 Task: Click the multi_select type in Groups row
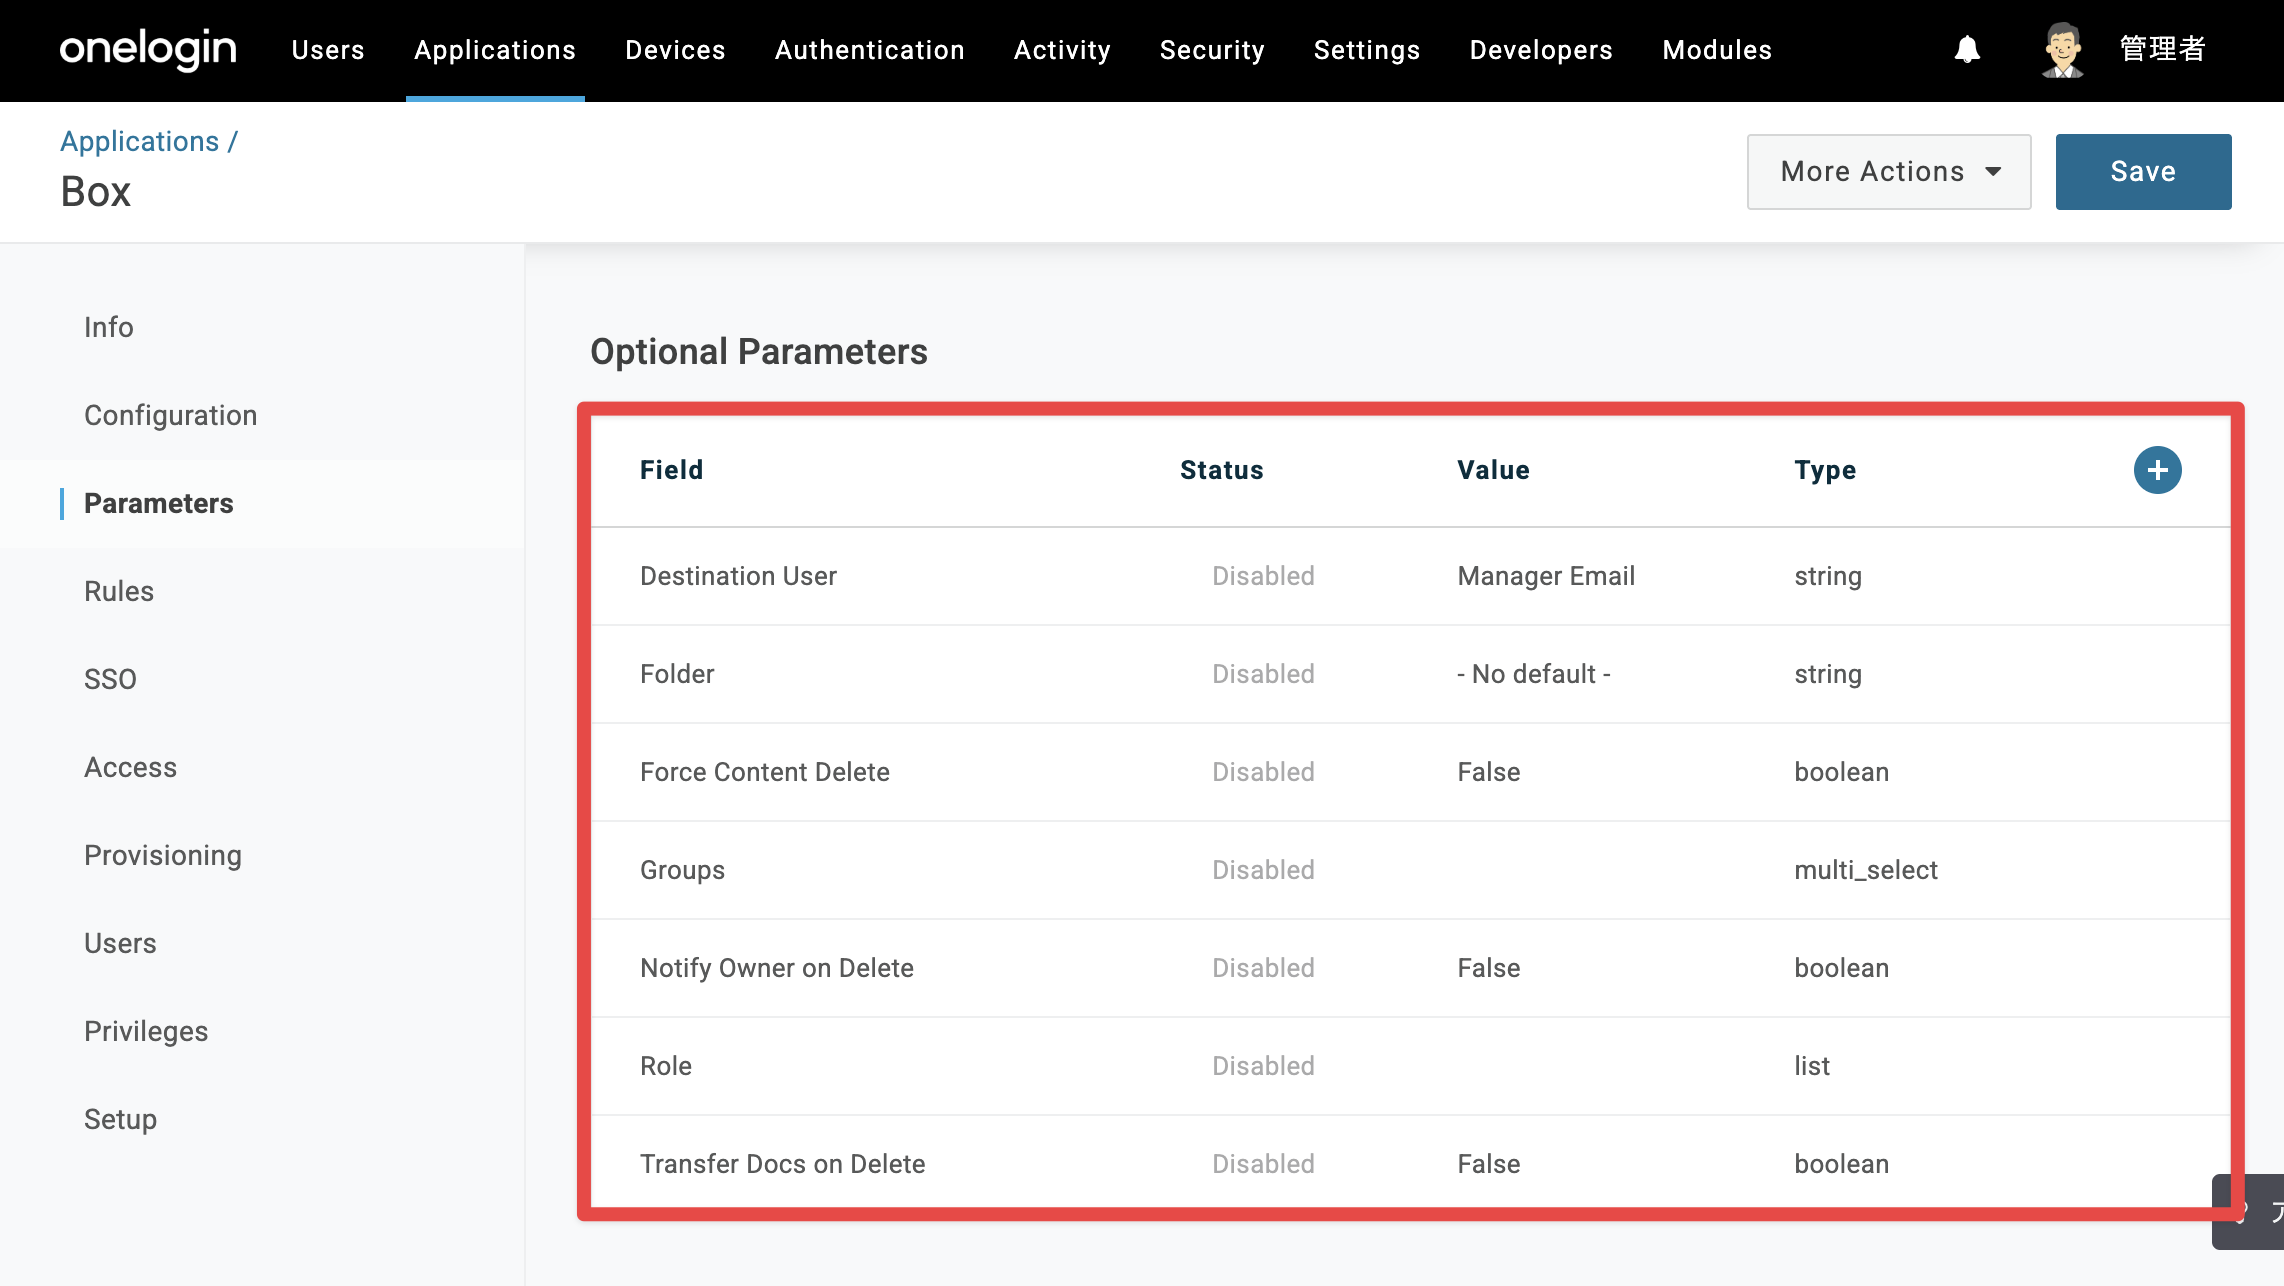[1866, 870]
